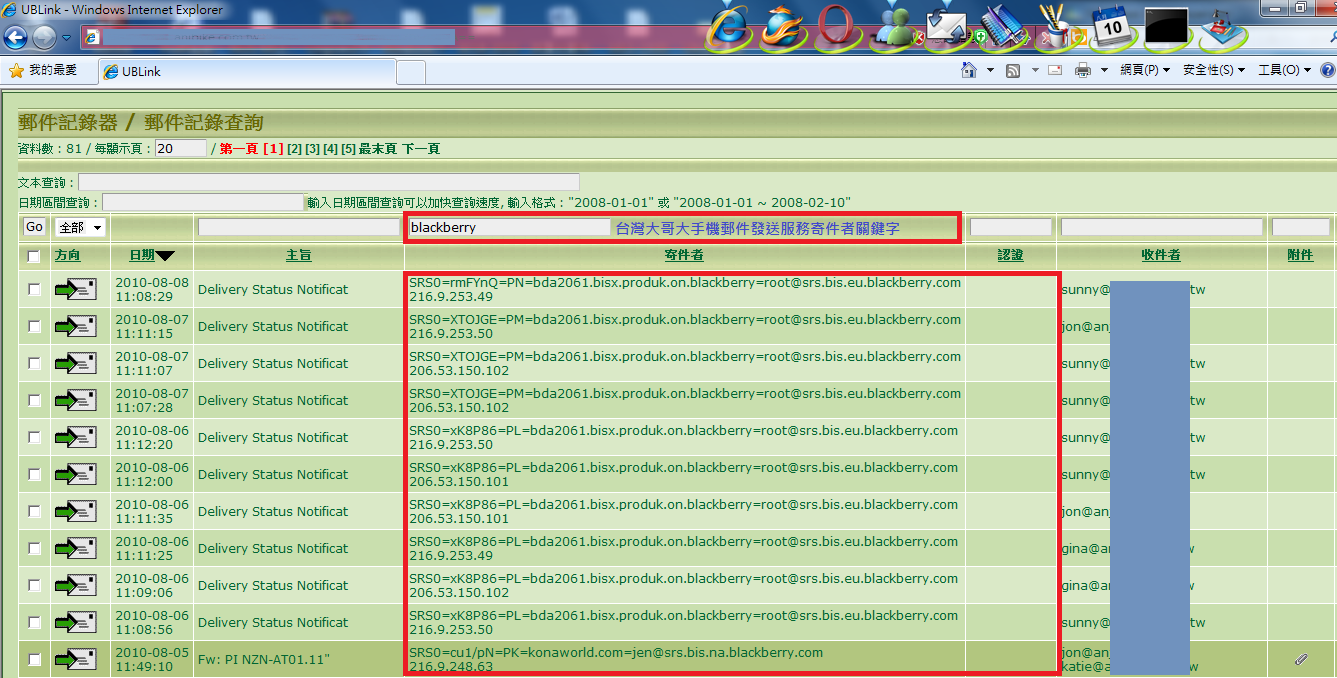Click the envelope direction icon for 2010-08-08 11:08:29
1337x678 pixels.
(x=75, y=289)
